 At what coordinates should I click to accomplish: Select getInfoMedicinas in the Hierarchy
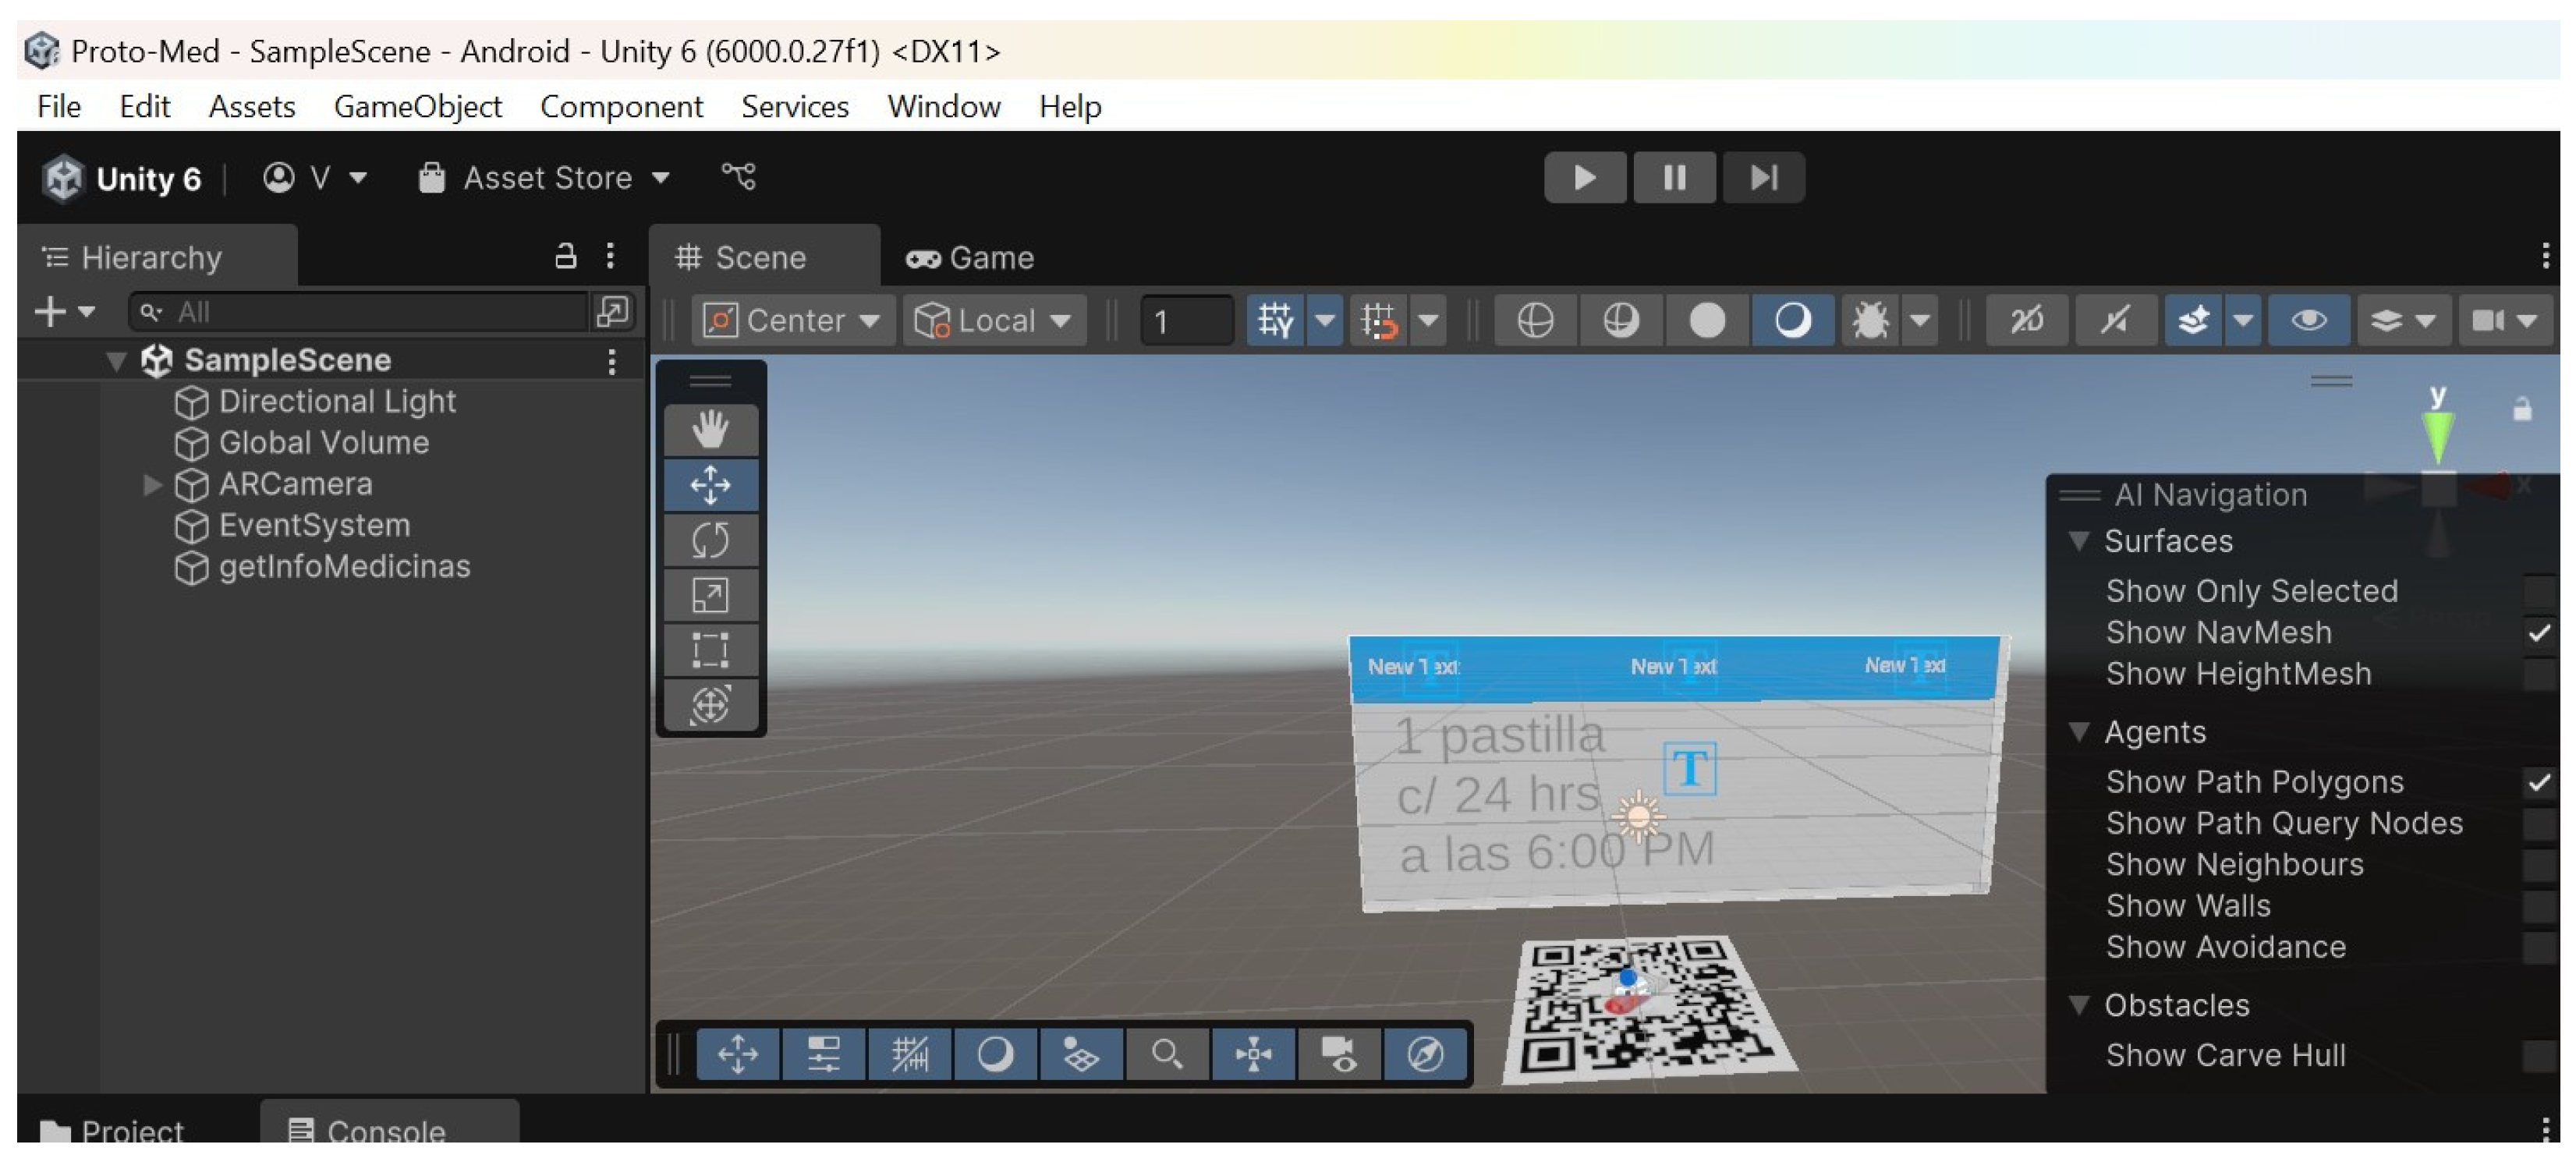pos(343,567)
